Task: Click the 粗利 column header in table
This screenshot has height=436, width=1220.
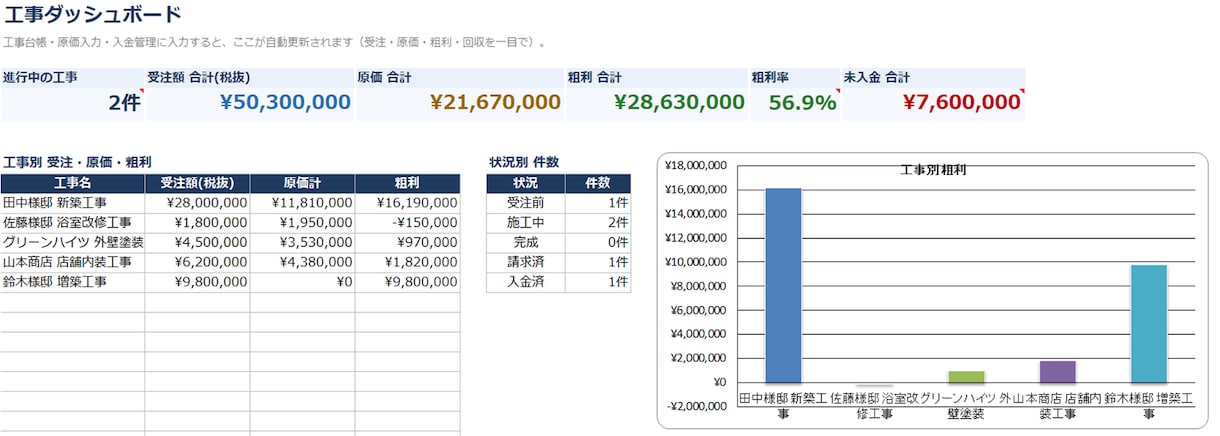Action: pos(408,183)
